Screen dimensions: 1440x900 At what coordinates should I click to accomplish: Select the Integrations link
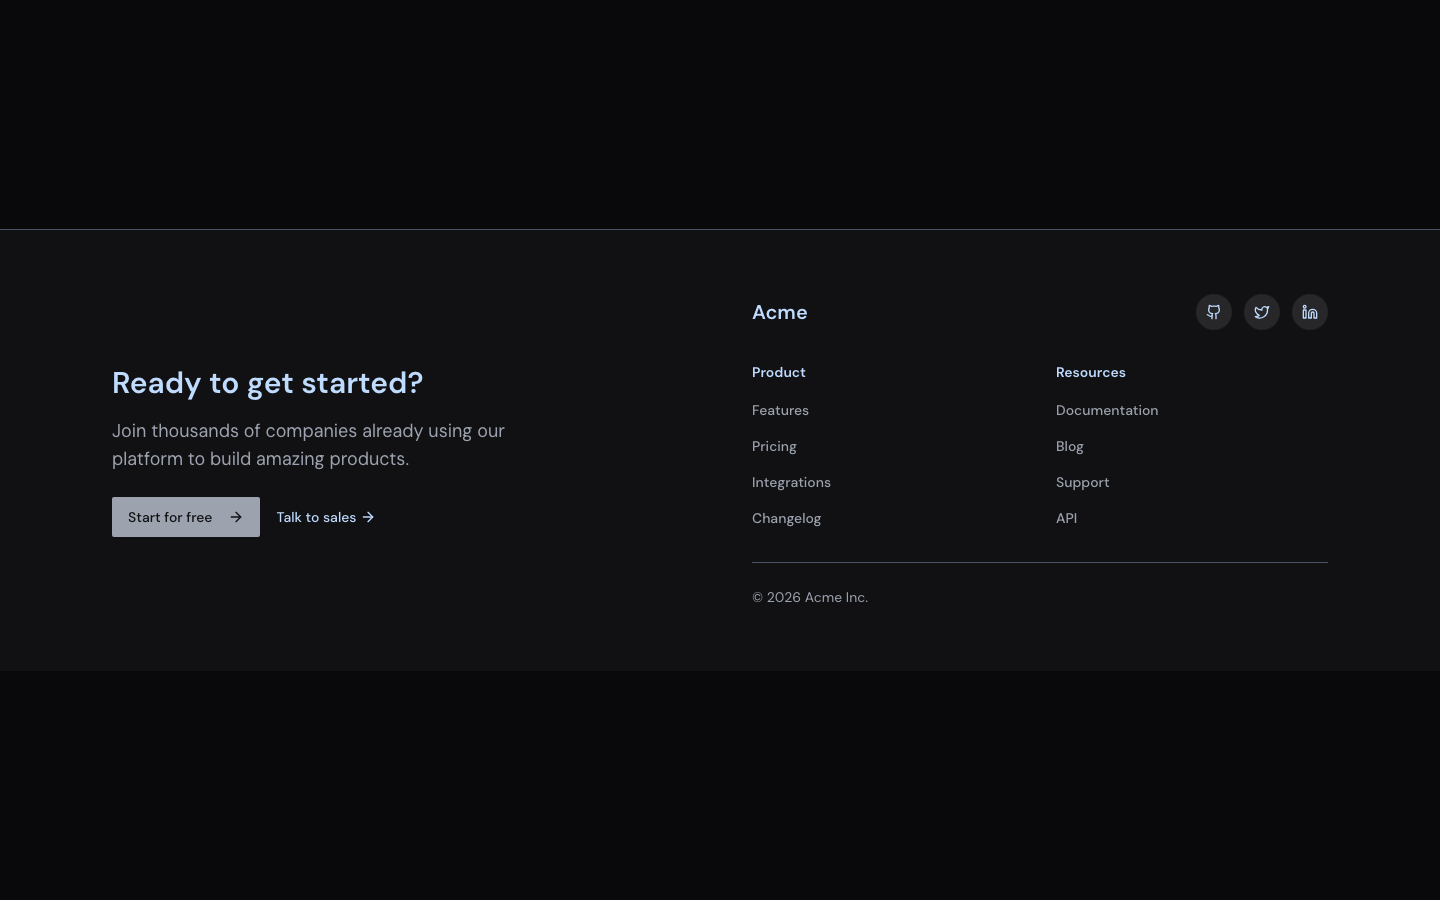pyautogui.click(x=791, y=482)
